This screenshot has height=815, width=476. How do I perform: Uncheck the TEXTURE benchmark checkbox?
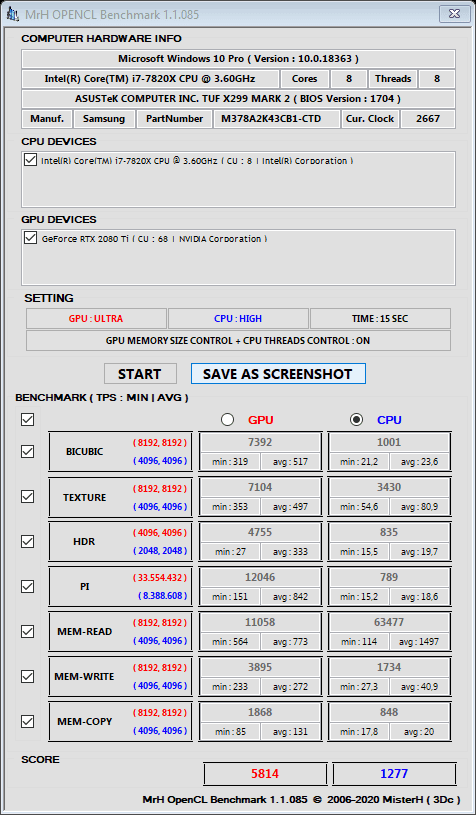pos(27,496)
